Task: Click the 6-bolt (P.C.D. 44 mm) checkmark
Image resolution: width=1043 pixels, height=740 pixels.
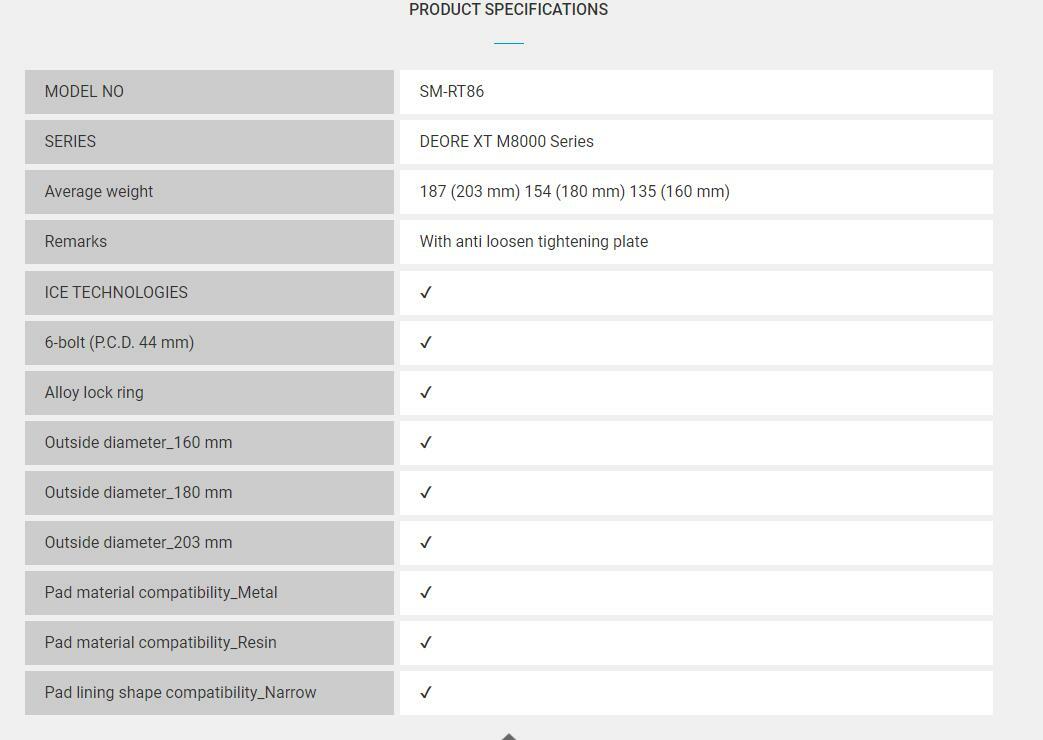Action: pos(426,342)
